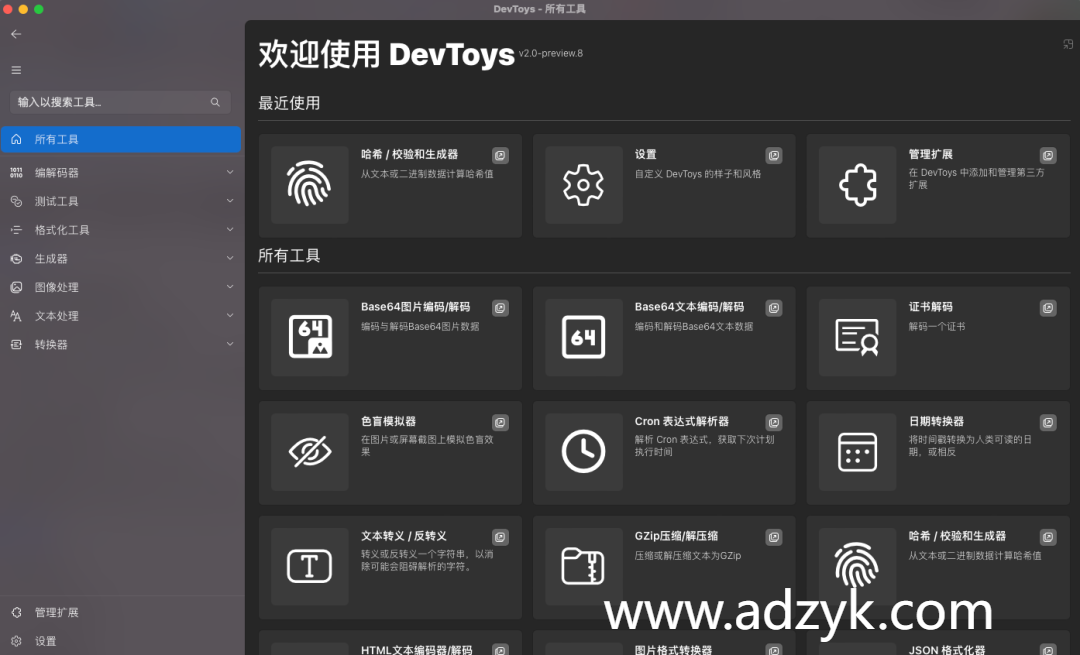The height and width of the screenshot is (655, 1080).
Task: Open the GZip压缩/解压缩 tool
Action: pos(664,567)
